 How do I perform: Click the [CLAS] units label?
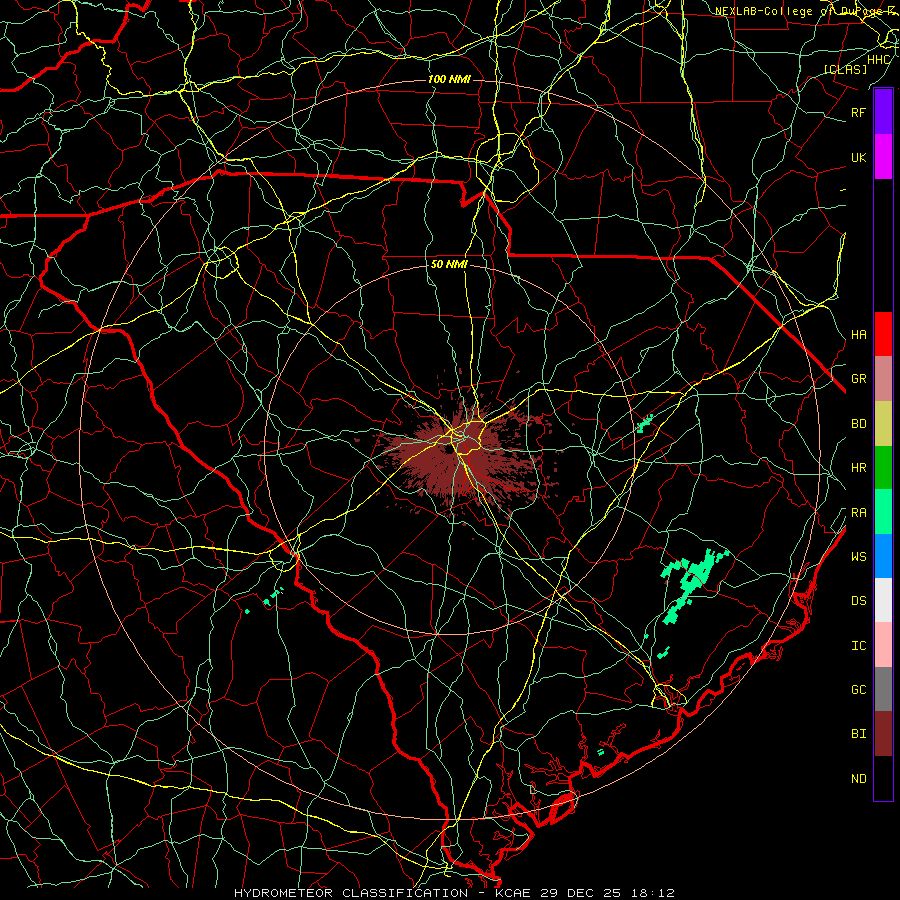pos(845,69)
